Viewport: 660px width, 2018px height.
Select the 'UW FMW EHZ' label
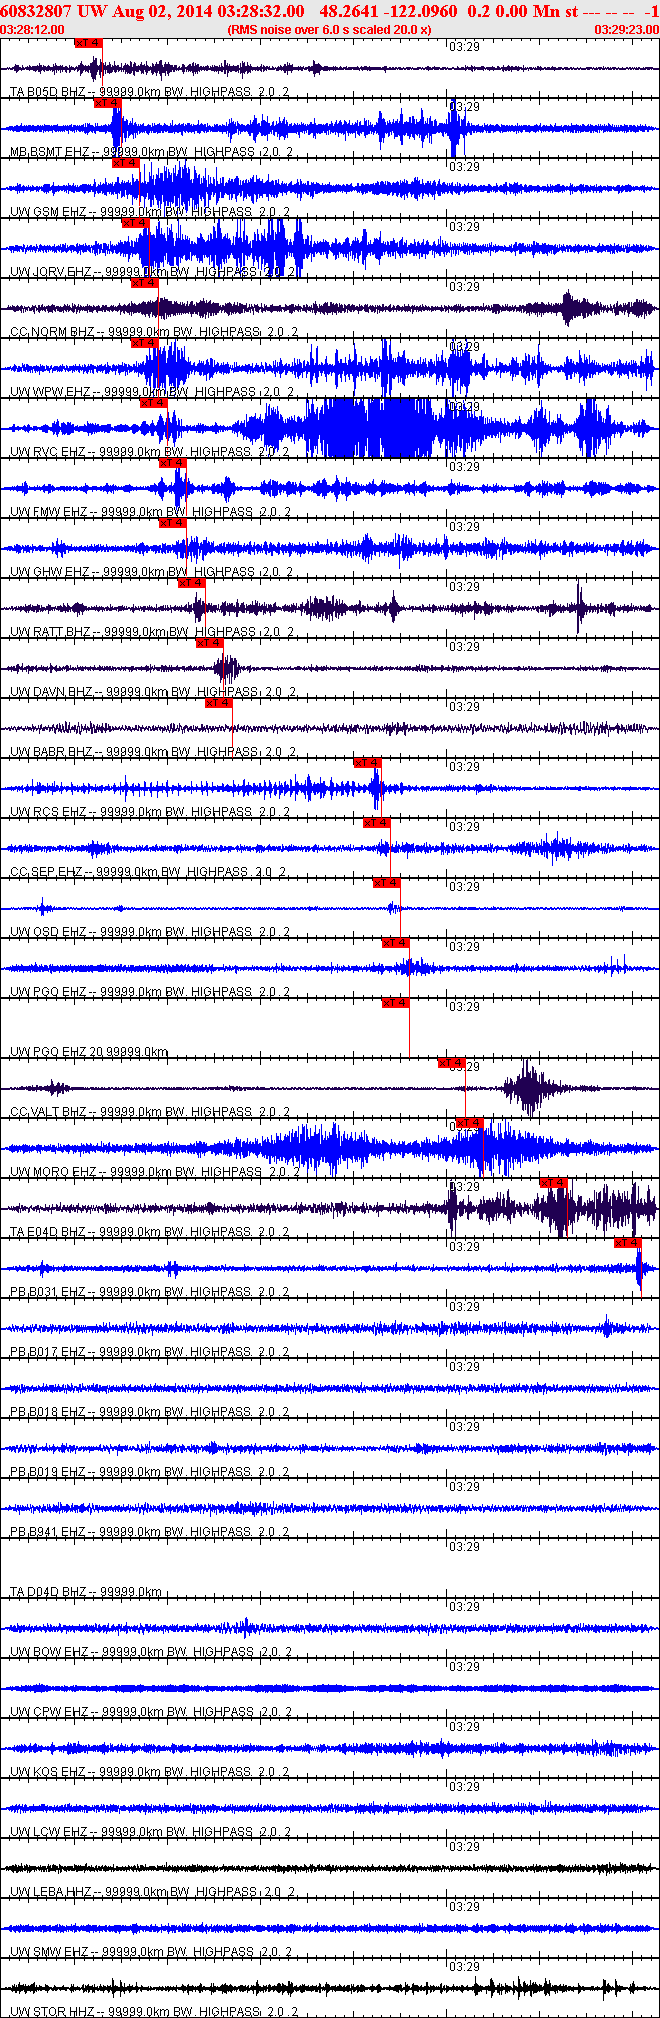pyautogui.click(x=49, y=512)
